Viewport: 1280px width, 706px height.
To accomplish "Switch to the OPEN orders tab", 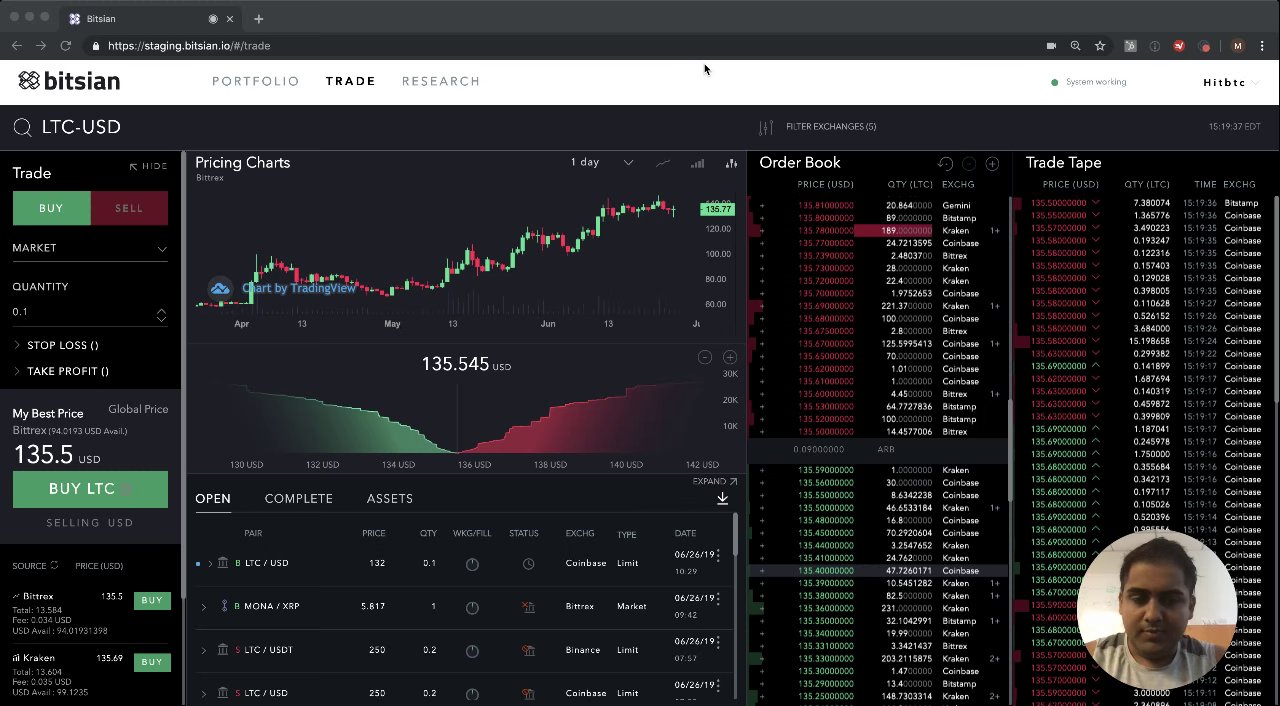I will [213, 498].
